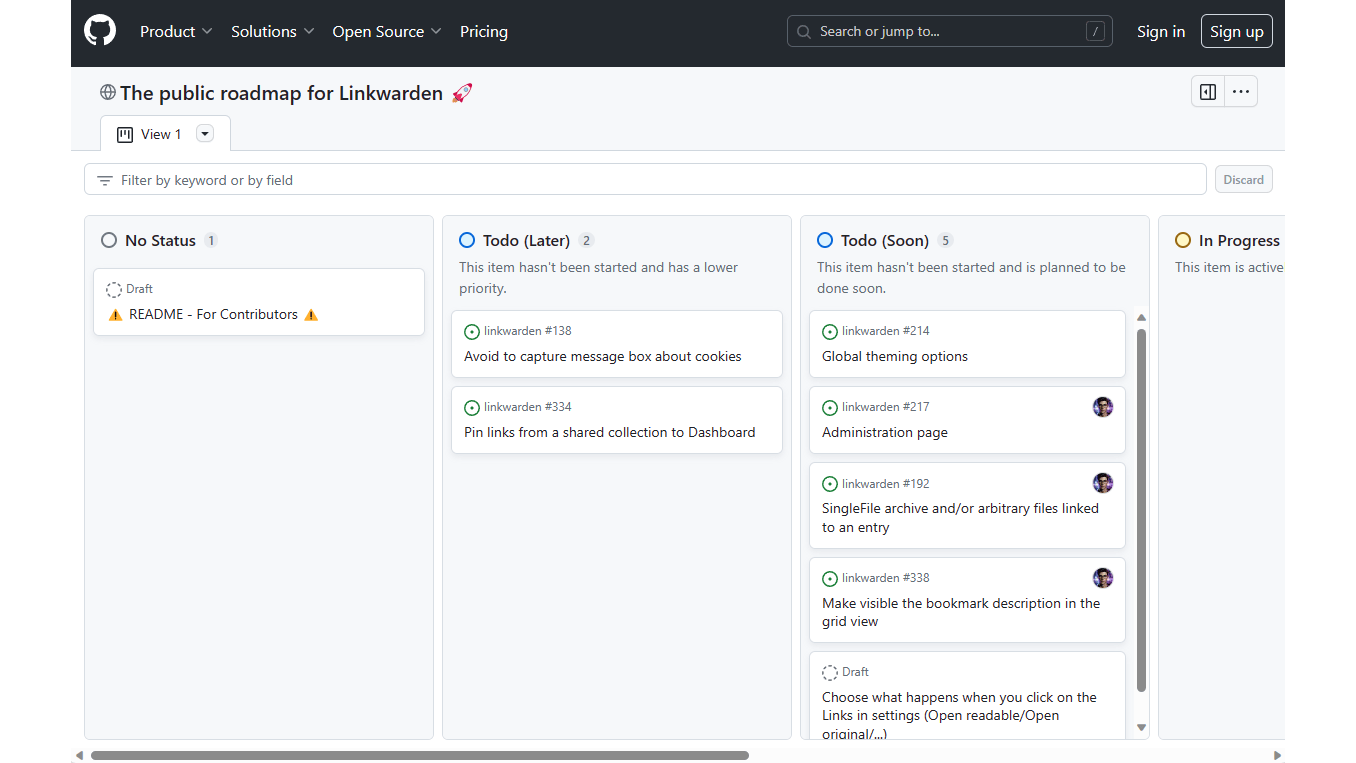This screenshot has height=763, width=1356.
Task: Click the horizontal scrollbar at the bottom
Action: coord(420,755)
